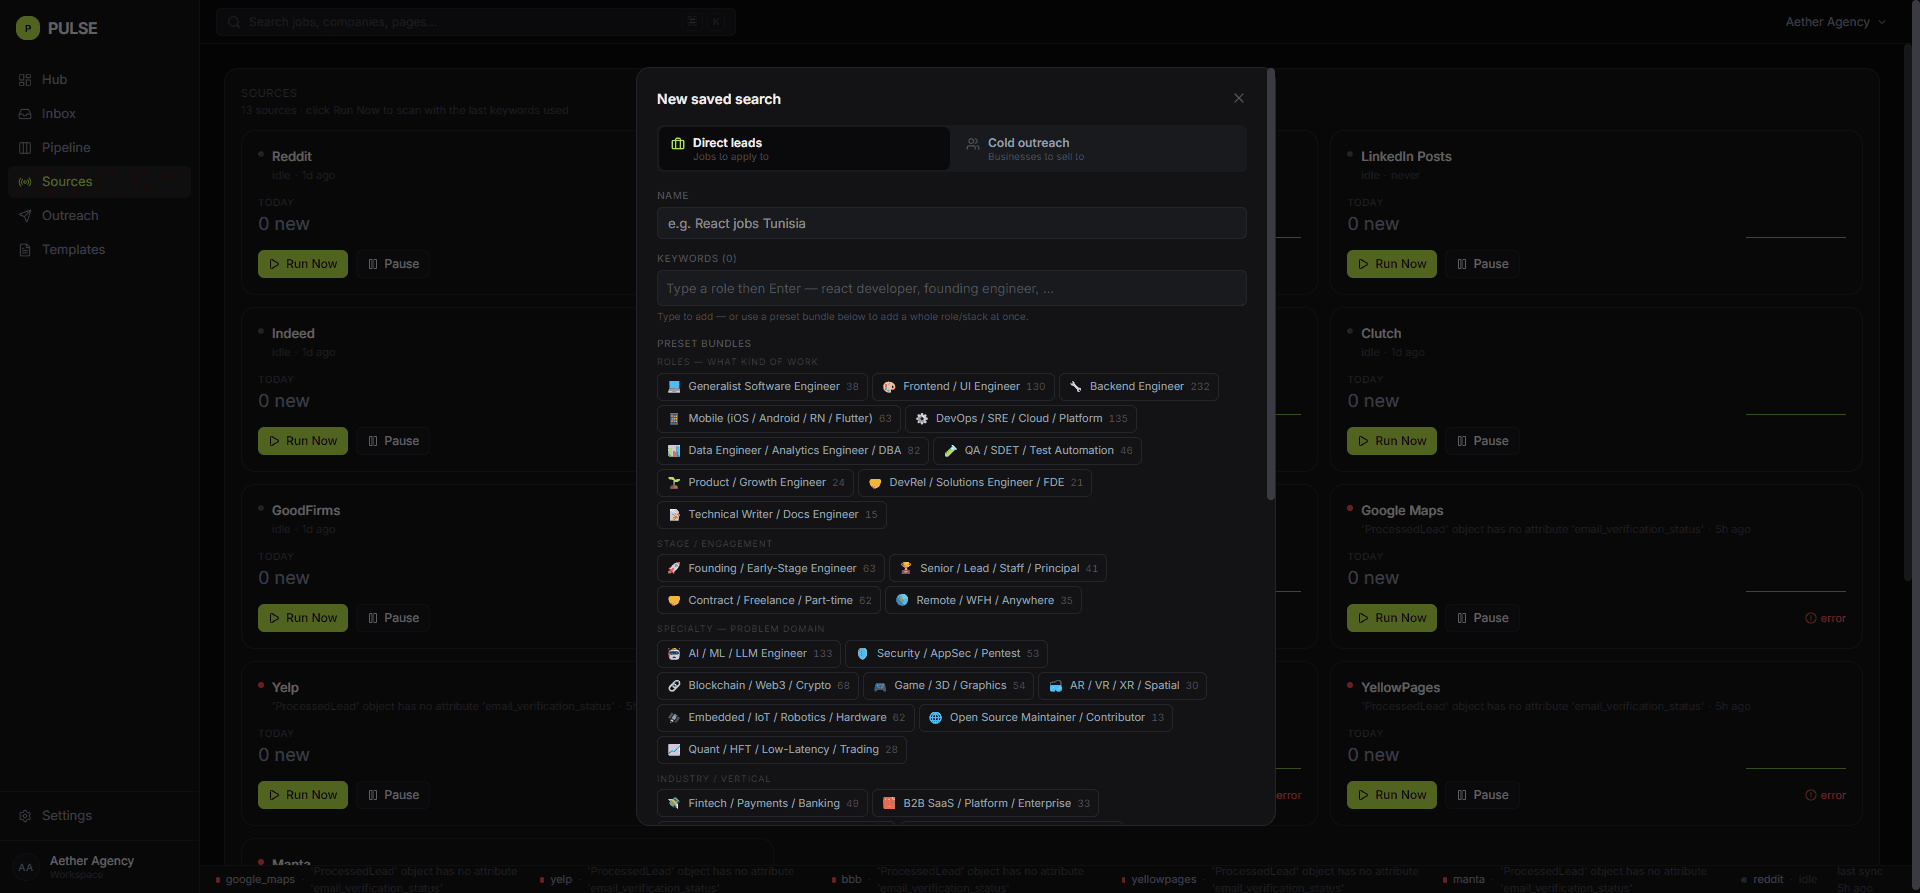Pause the Clutch source
Viewport: 1920px width, 893px height.
[x=1482, y=441]
